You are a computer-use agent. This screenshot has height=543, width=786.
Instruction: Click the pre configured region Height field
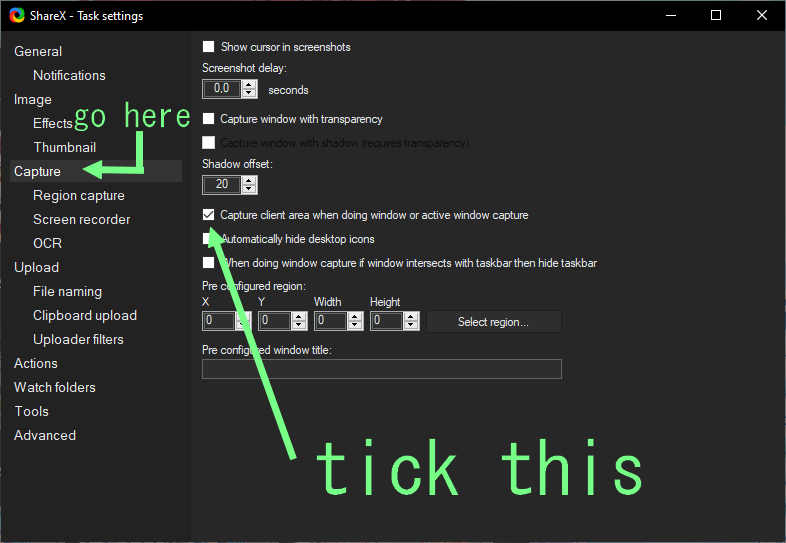click(x=387, y=321)
